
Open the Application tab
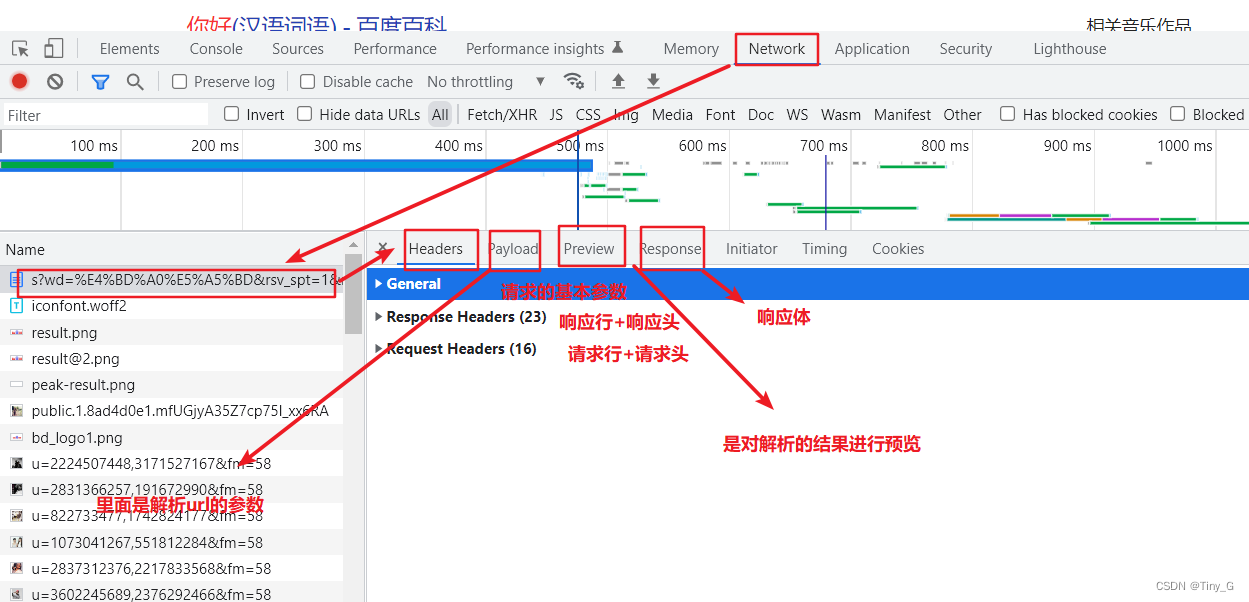(872, 49)
